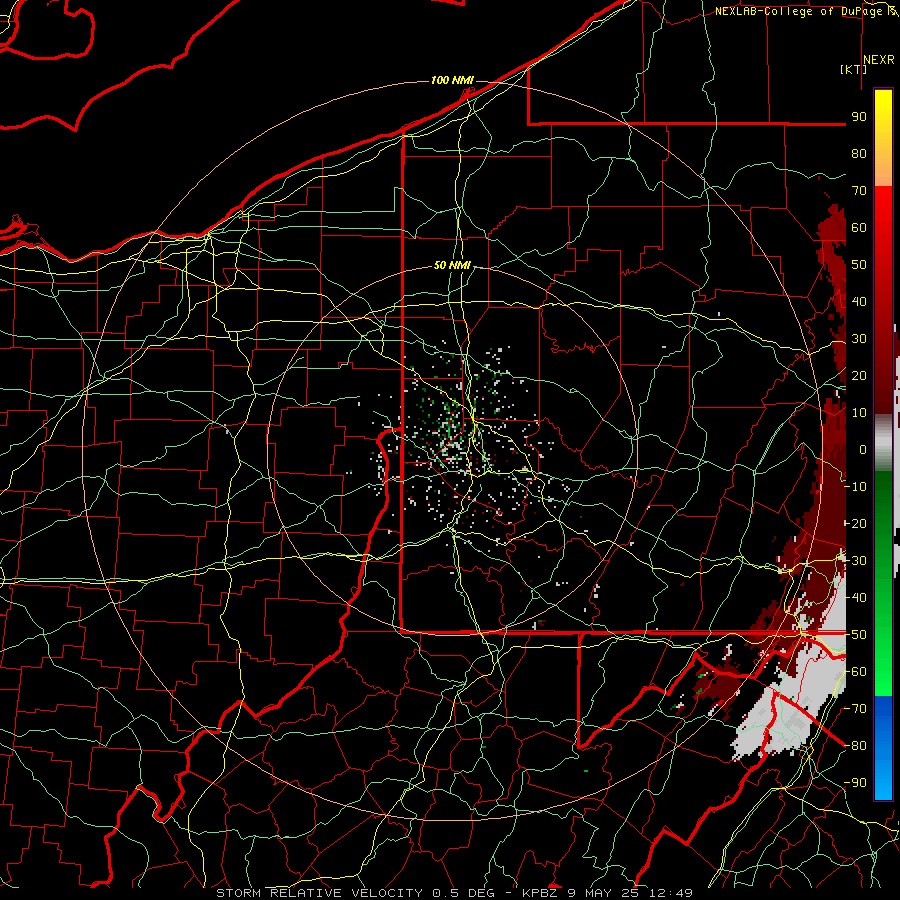Click the -70 scale value
The width and height of the screenshot is (900, 900).
(x=857, y=709)
